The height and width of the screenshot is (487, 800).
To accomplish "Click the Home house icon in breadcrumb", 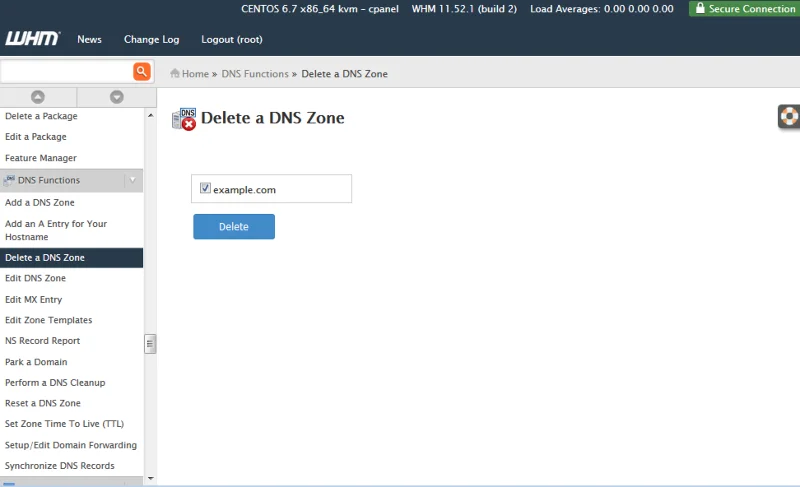I will pos(175,73).
